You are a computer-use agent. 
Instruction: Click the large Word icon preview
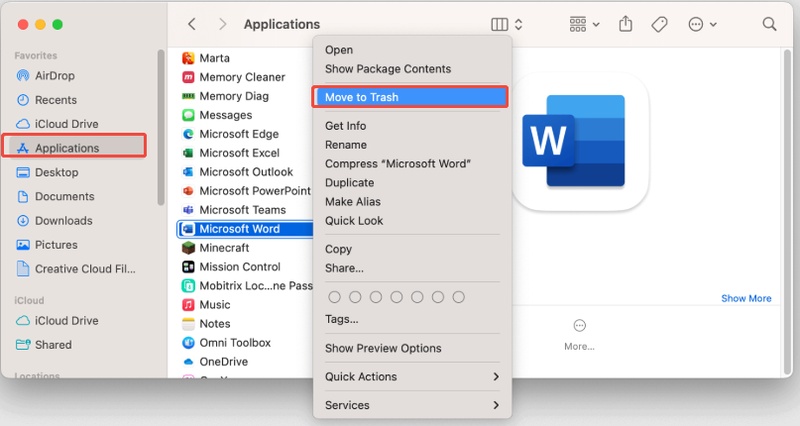(x=580, y=141)
